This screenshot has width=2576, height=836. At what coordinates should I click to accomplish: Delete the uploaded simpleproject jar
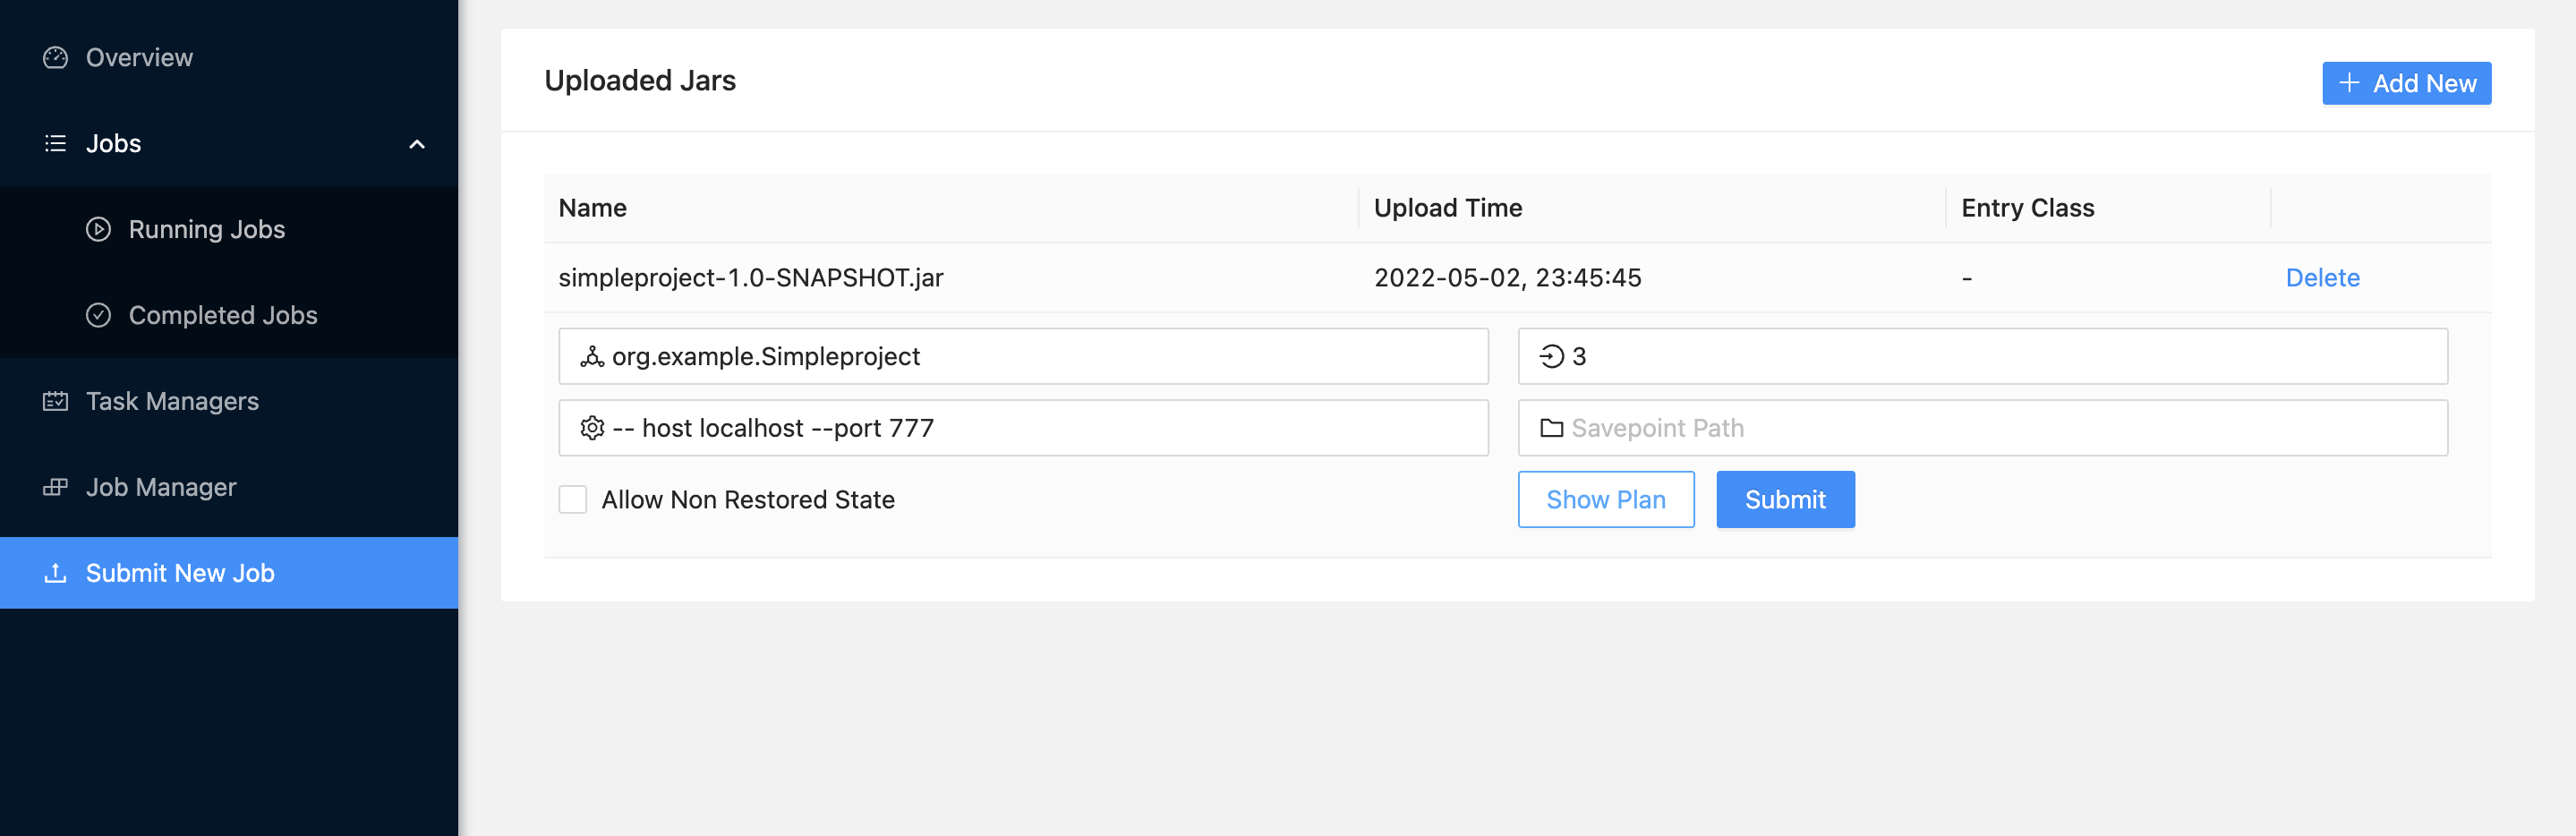pos(2321,278)
